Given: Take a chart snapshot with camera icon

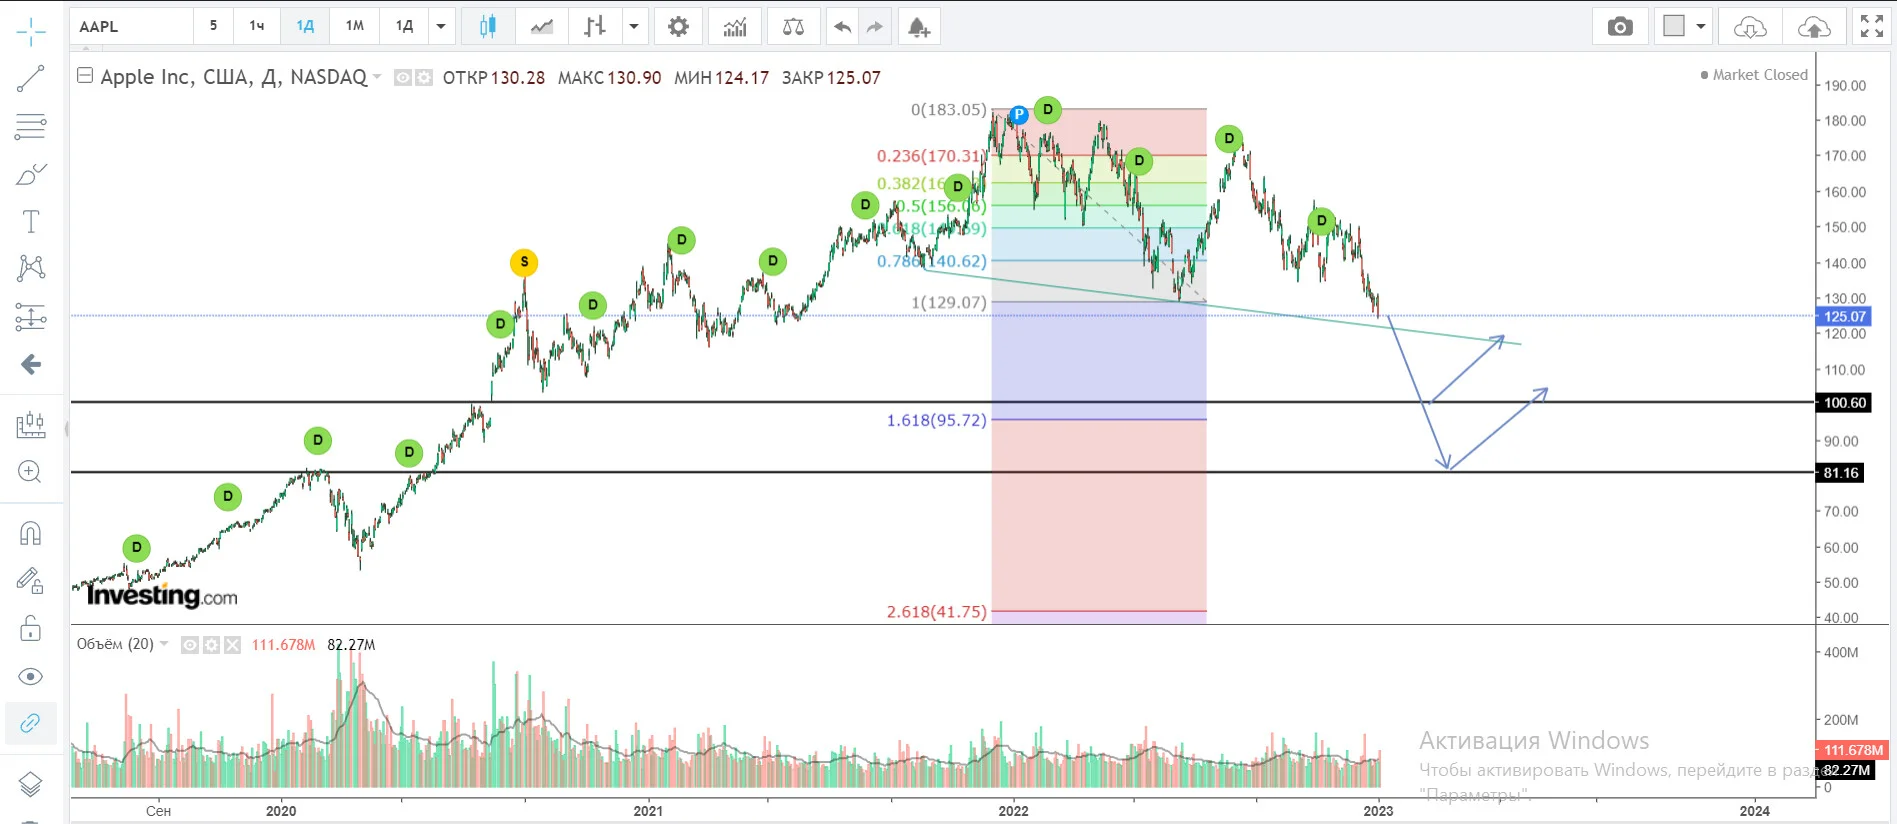Looking at the screenshot, I should (x=1620, y=26).
